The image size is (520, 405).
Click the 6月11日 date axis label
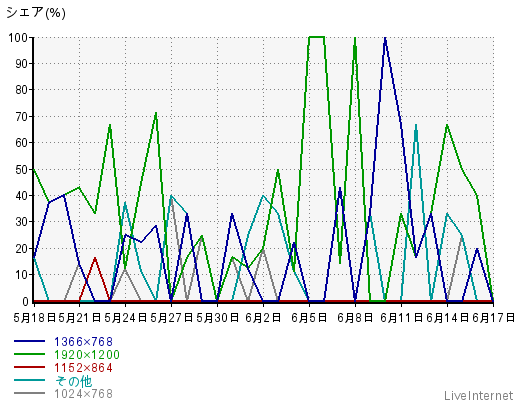(x=401, y=318)
